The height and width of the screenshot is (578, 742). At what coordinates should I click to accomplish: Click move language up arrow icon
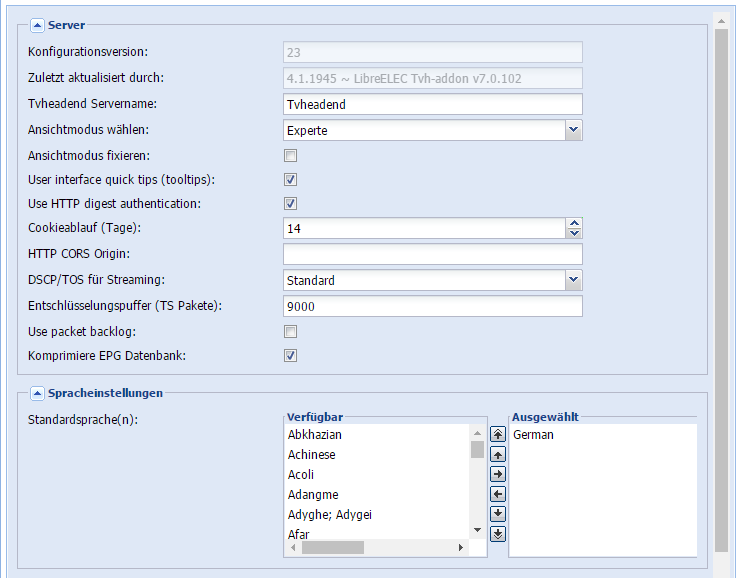(497, 454)
